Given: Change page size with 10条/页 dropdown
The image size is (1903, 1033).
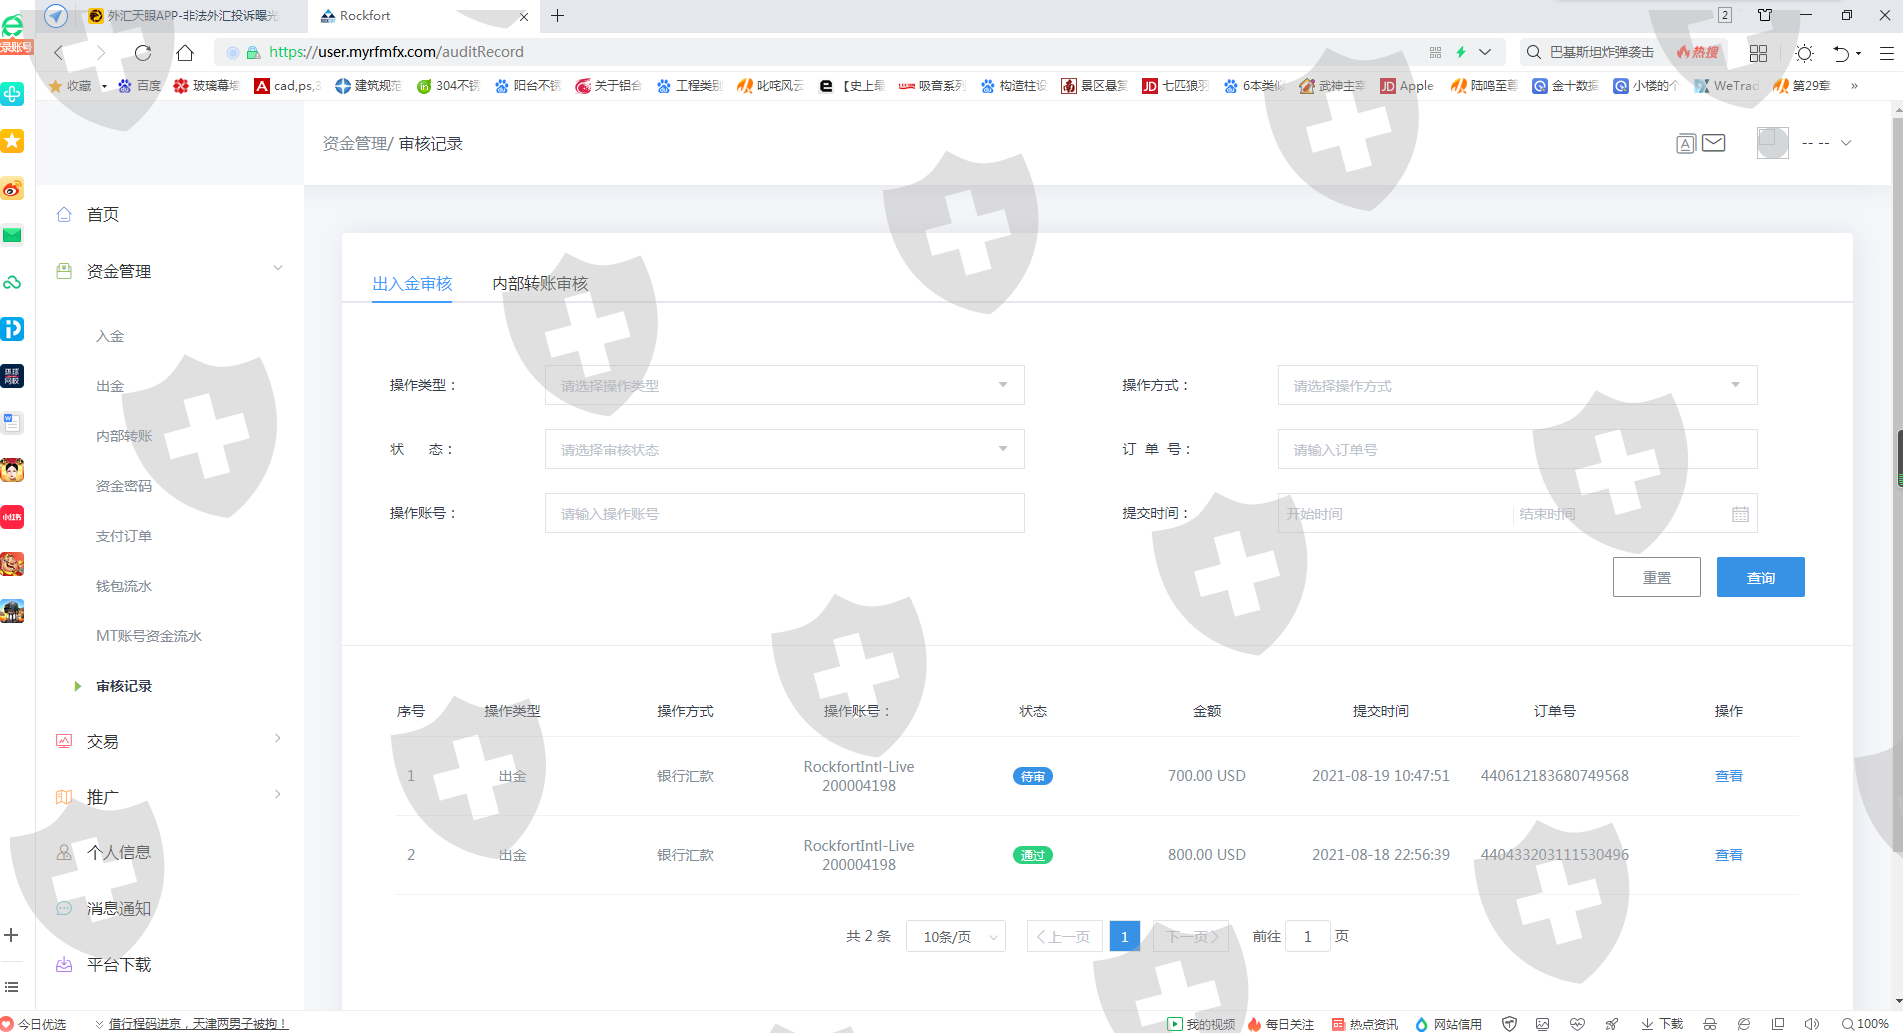Looking at the screenshot, I should tap(956, 937).
